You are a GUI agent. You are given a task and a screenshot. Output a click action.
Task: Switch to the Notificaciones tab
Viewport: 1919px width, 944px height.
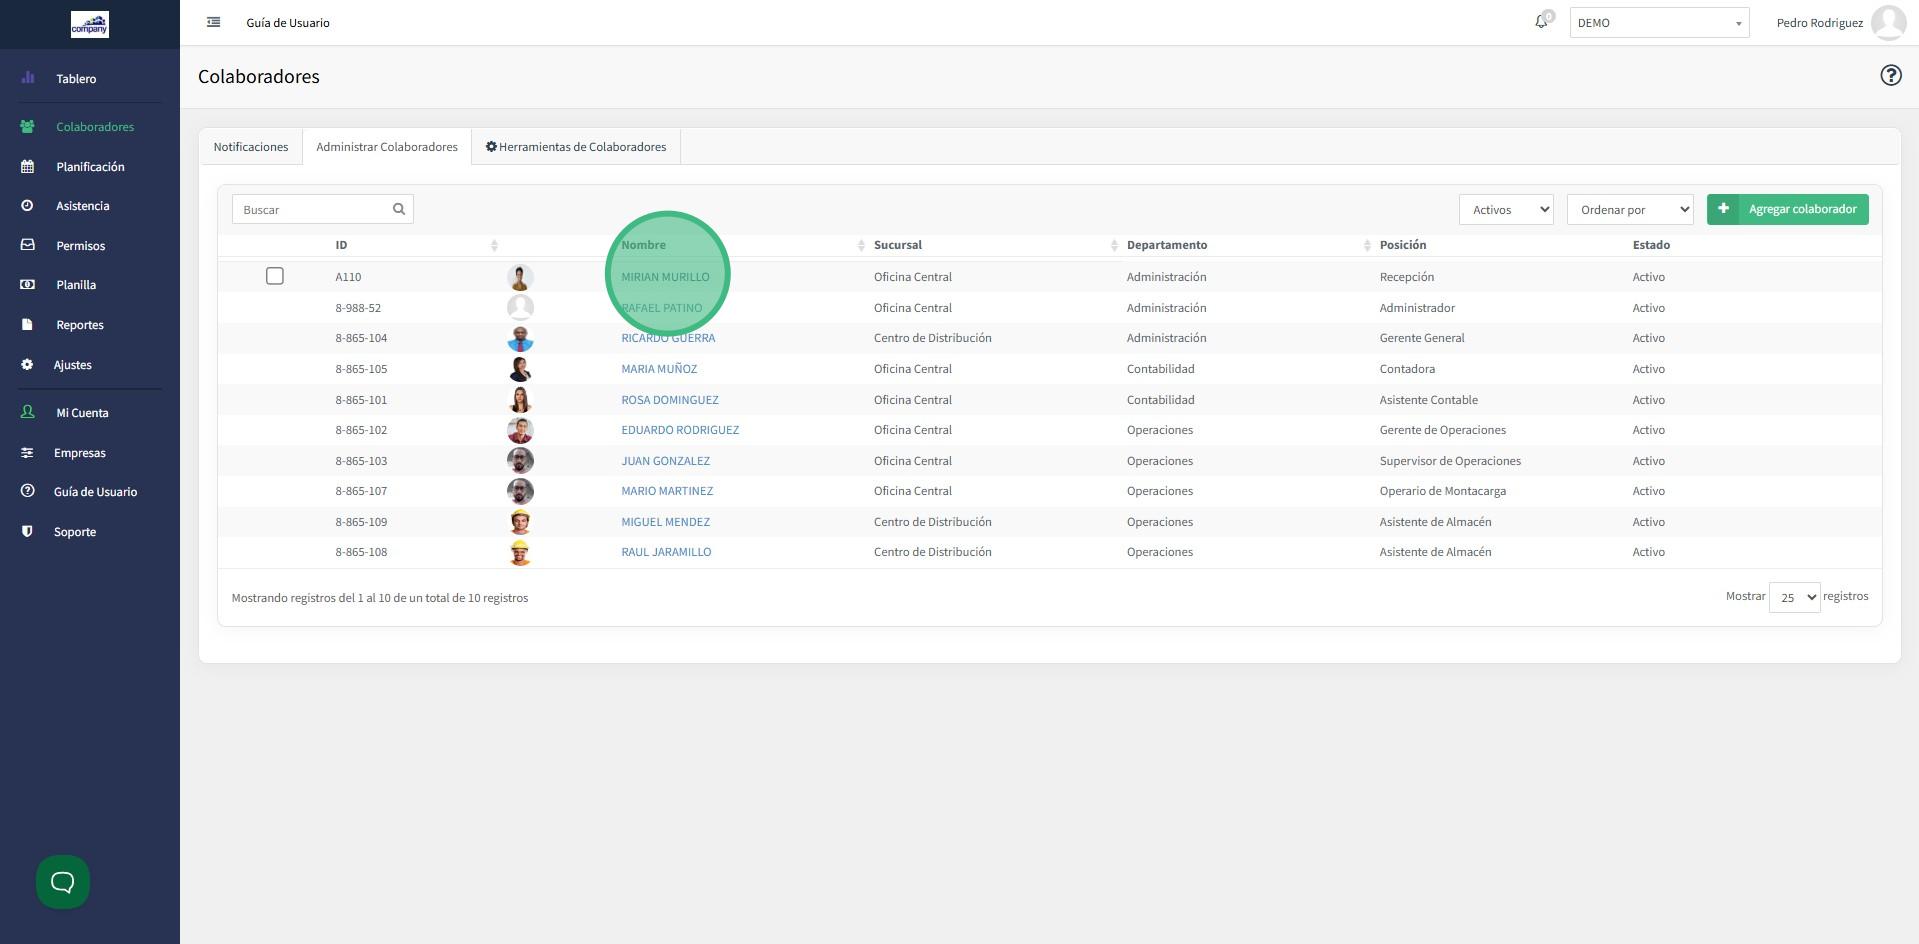click(250, 147)
